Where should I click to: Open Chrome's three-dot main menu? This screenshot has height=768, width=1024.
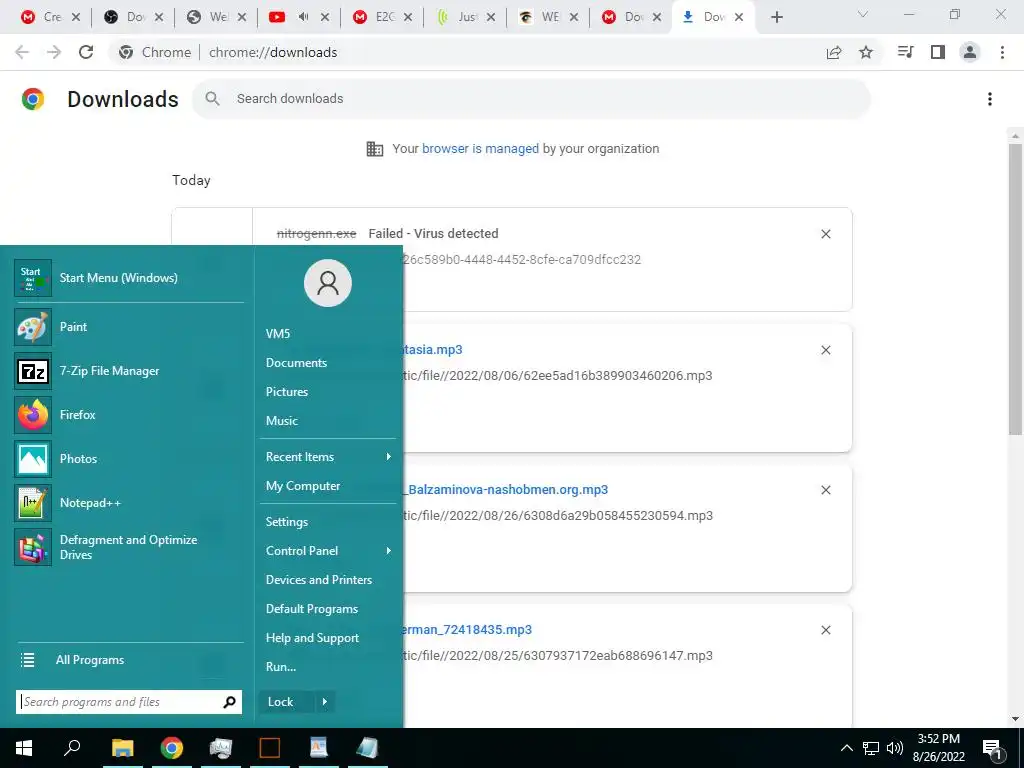click(1002, 52)
